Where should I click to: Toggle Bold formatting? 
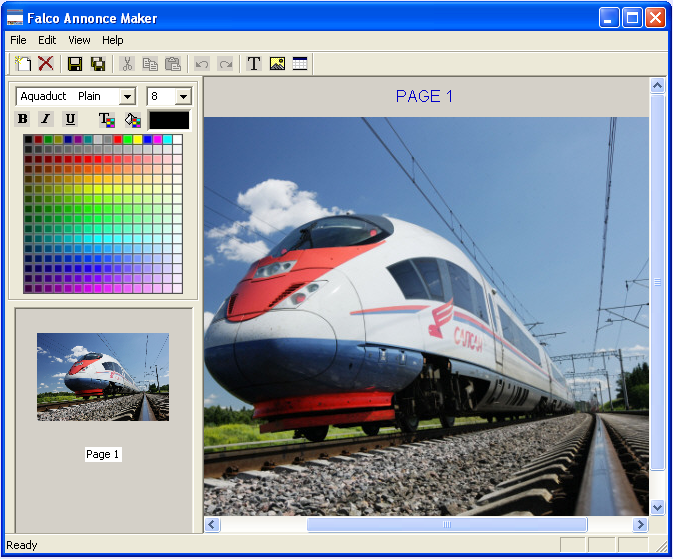pos(23,119)
